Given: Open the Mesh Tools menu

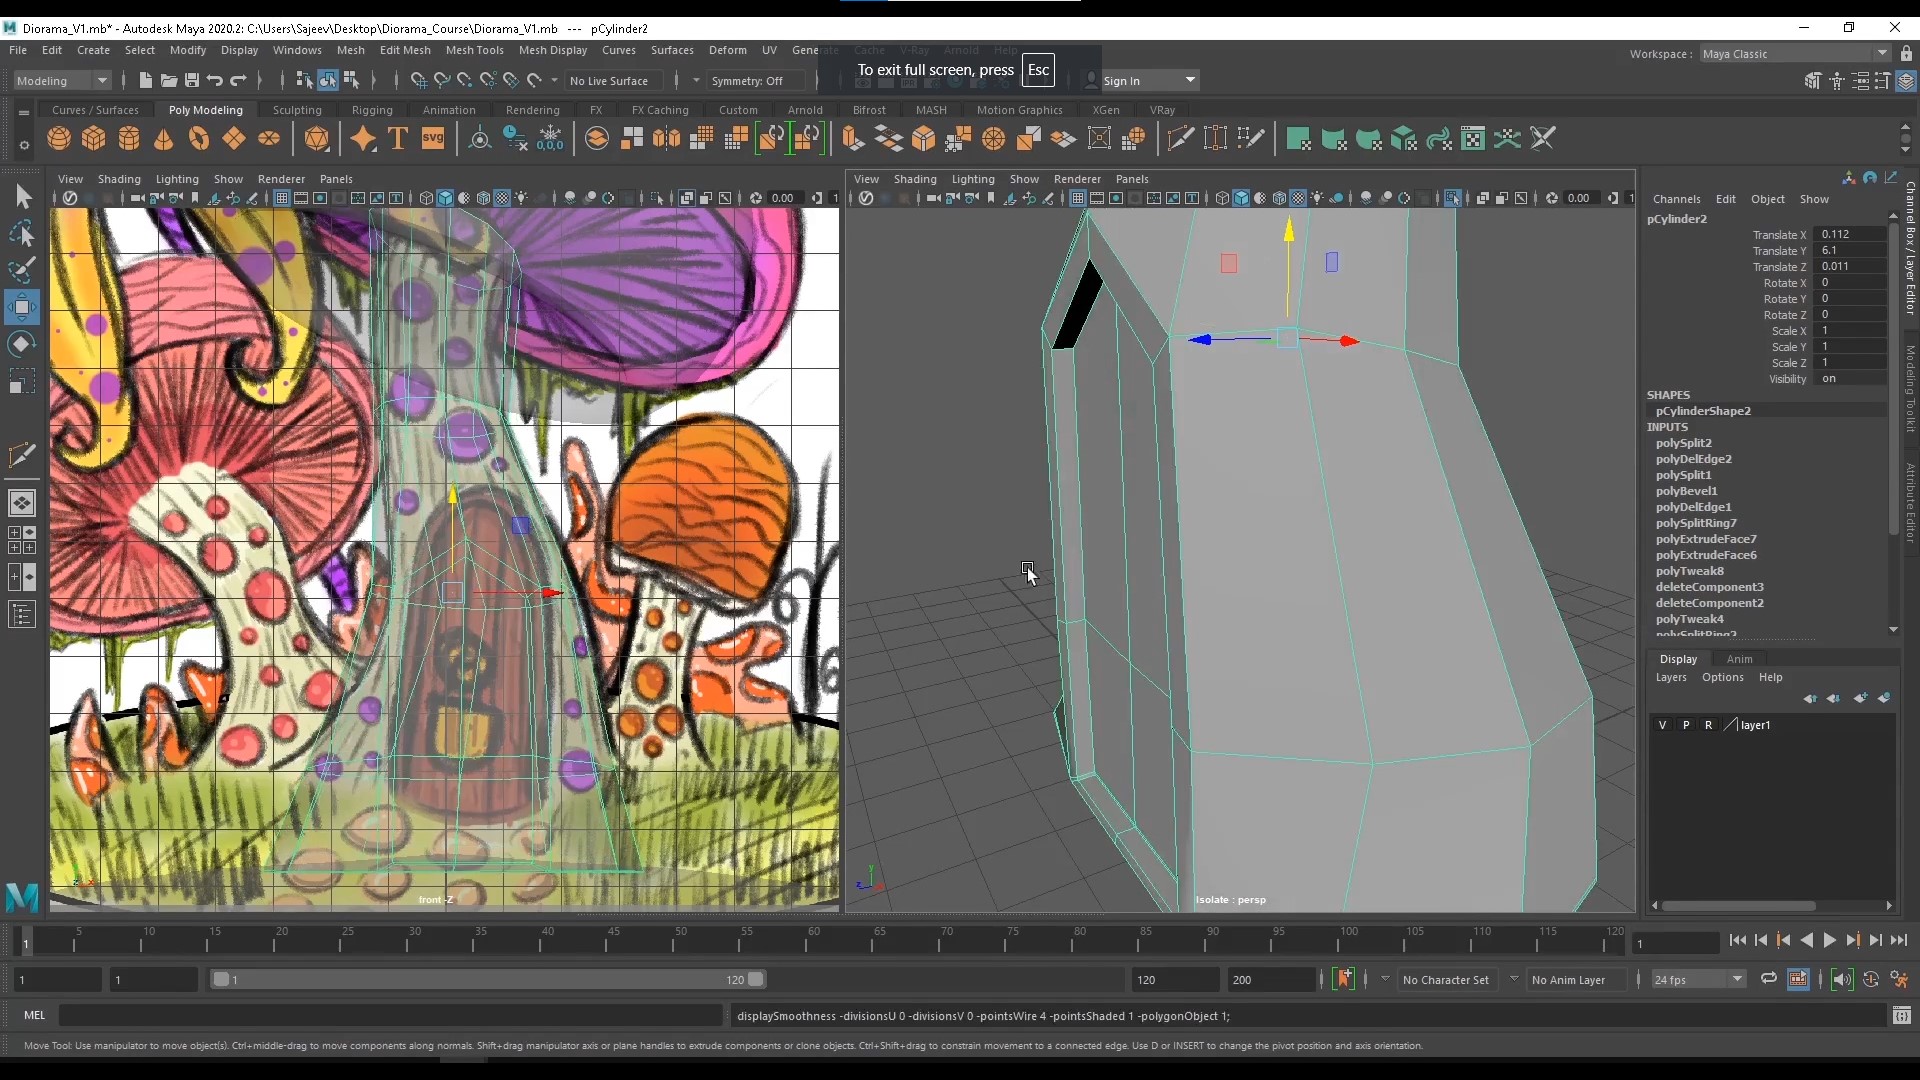Looking at the screenshot, I should click(x=476, y=50).
